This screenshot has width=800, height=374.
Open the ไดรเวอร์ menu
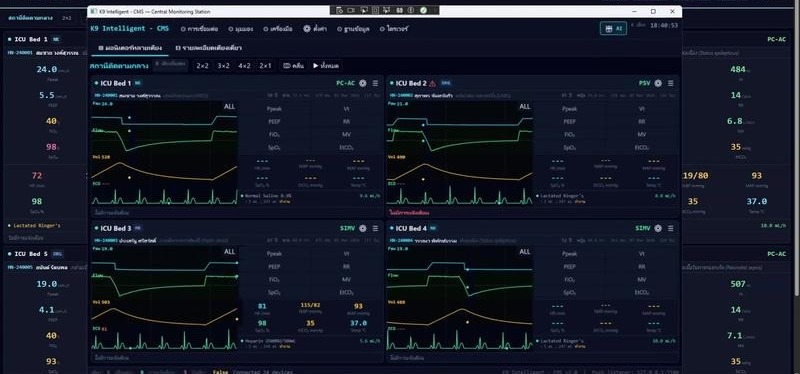394,29
